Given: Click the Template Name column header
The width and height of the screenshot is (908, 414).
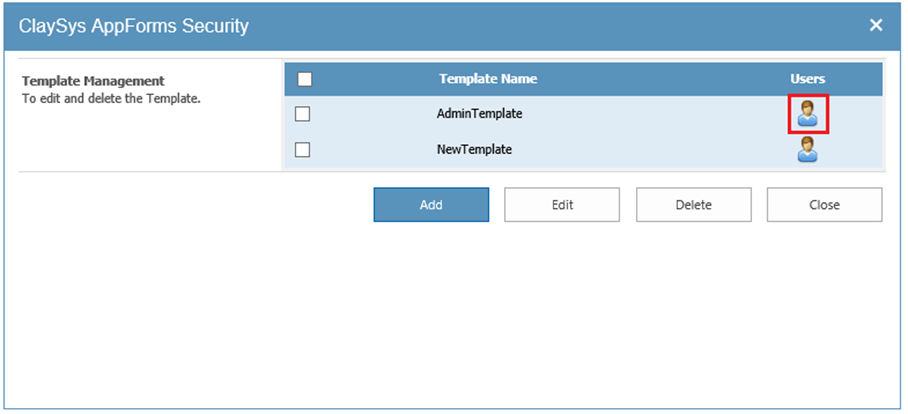Looking at the screenshot, I should (488, 79).
